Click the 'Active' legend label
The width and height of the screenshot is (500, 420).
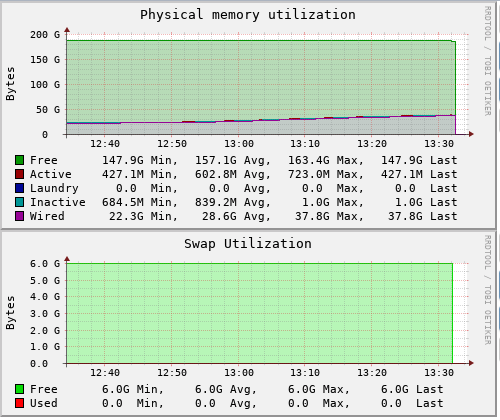(x=51, y=174)
